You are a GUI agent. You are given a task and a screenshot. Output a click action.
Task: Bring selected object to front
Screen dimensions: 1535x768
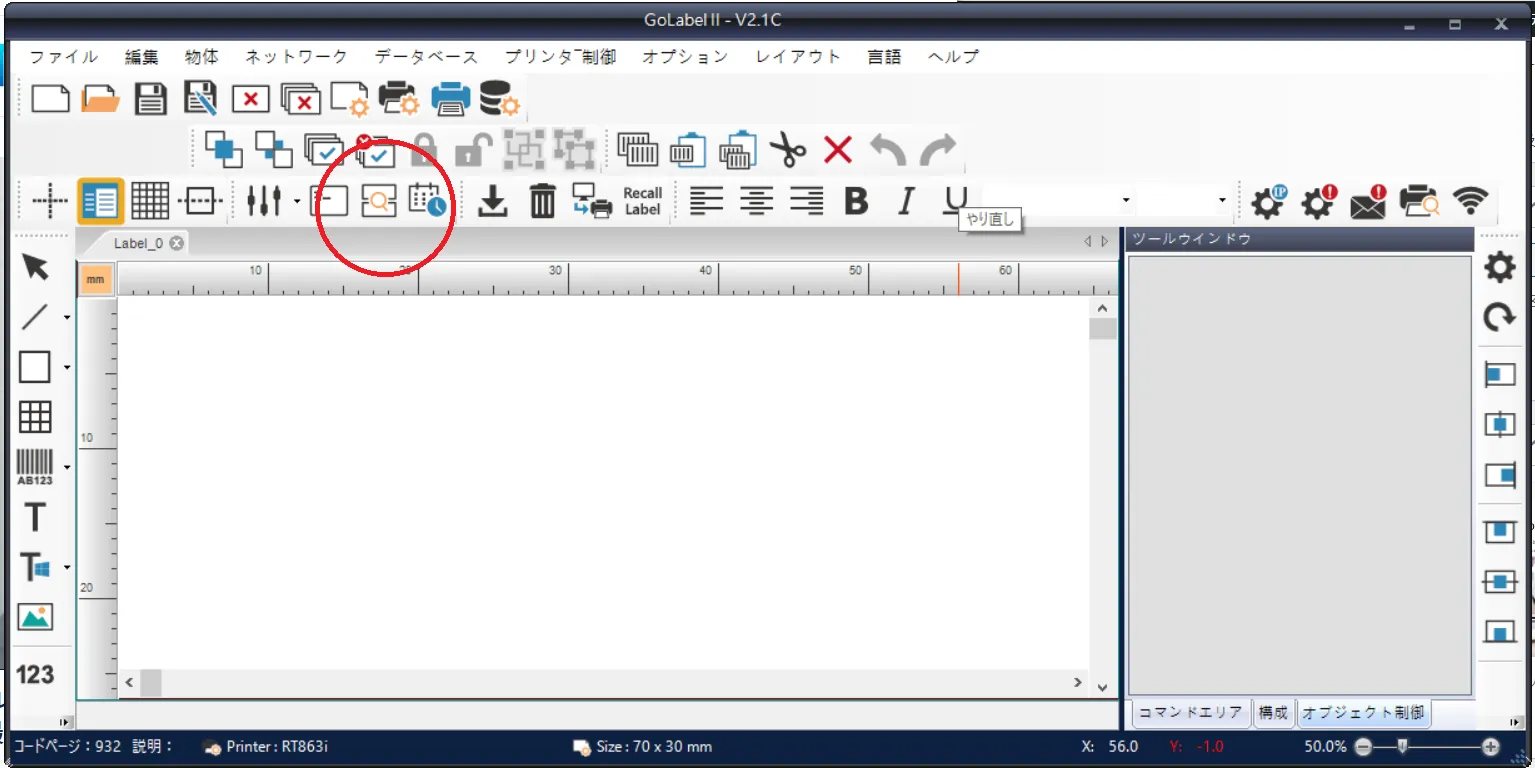[x=223, y=150]
